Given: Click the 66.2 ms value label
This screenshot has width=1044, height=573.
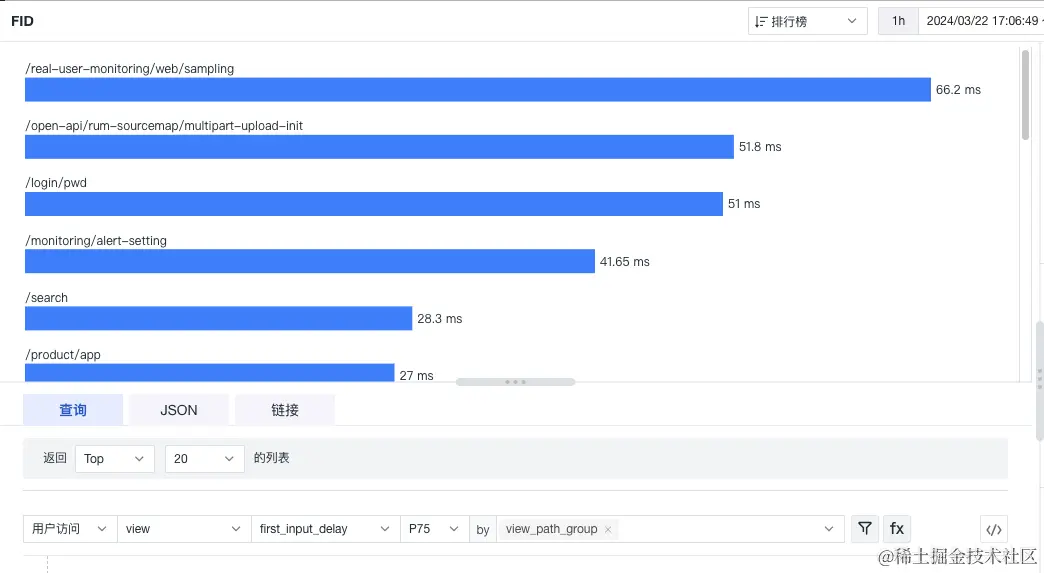Looking at the screenshot, I should pyautogui.click(x=958, y=90).
